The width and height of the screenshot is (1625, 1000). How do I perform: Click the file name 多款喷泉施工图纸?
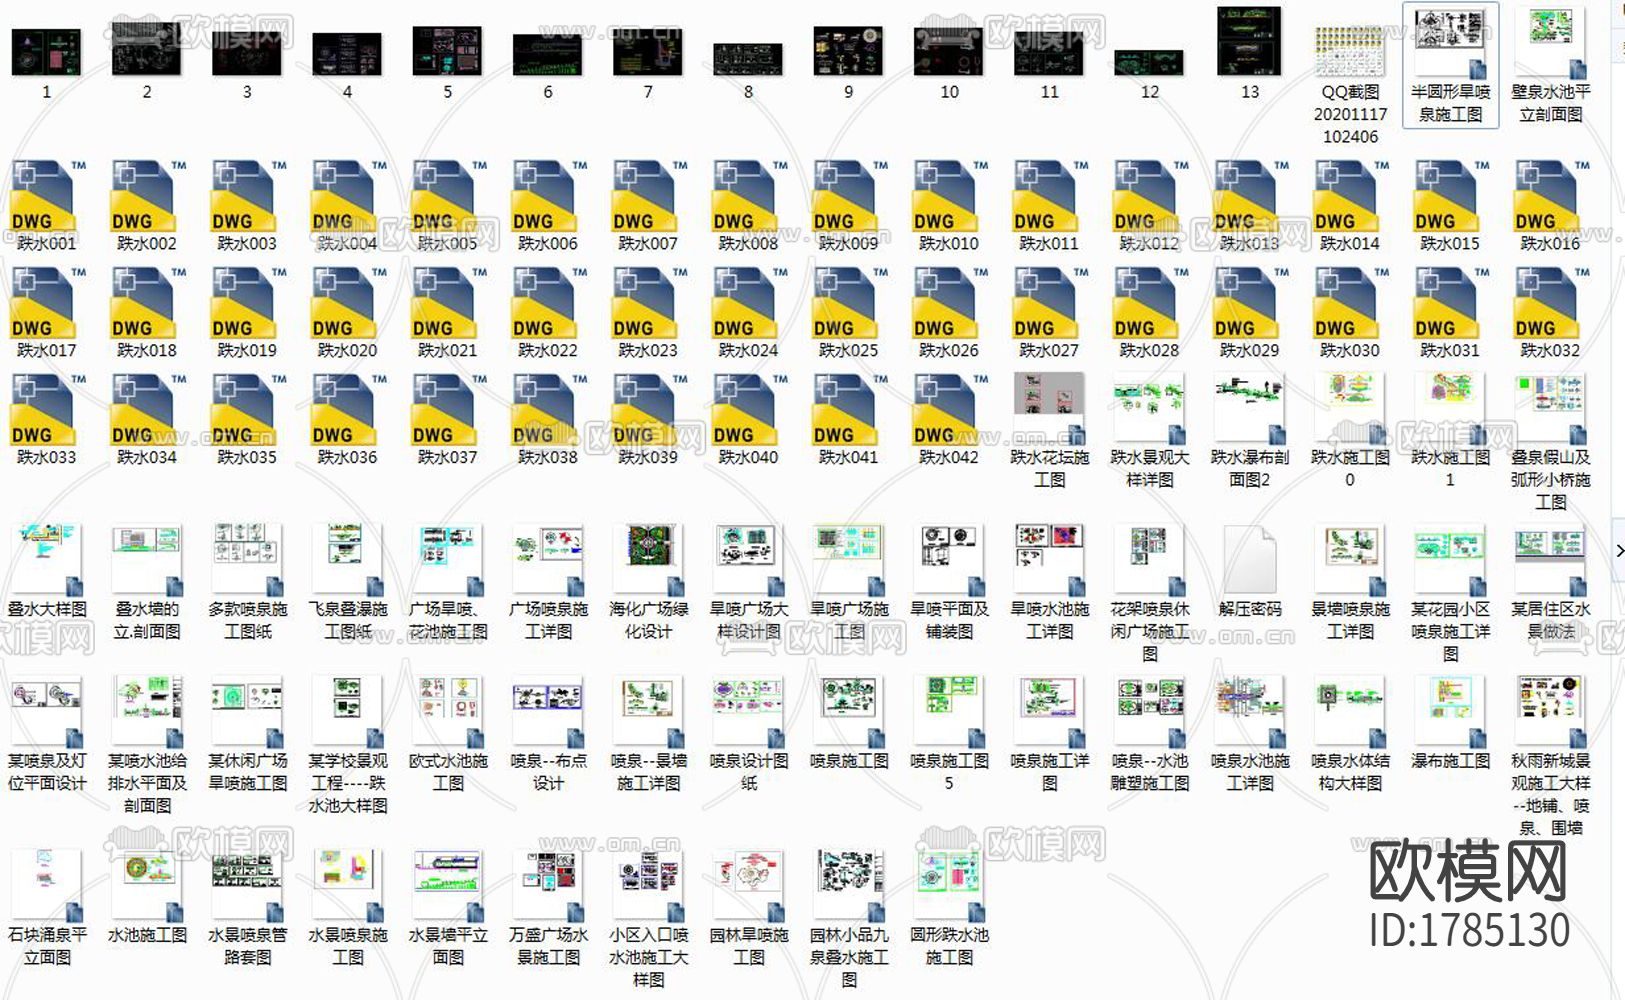pyautogui.click(x=247, y=620)
